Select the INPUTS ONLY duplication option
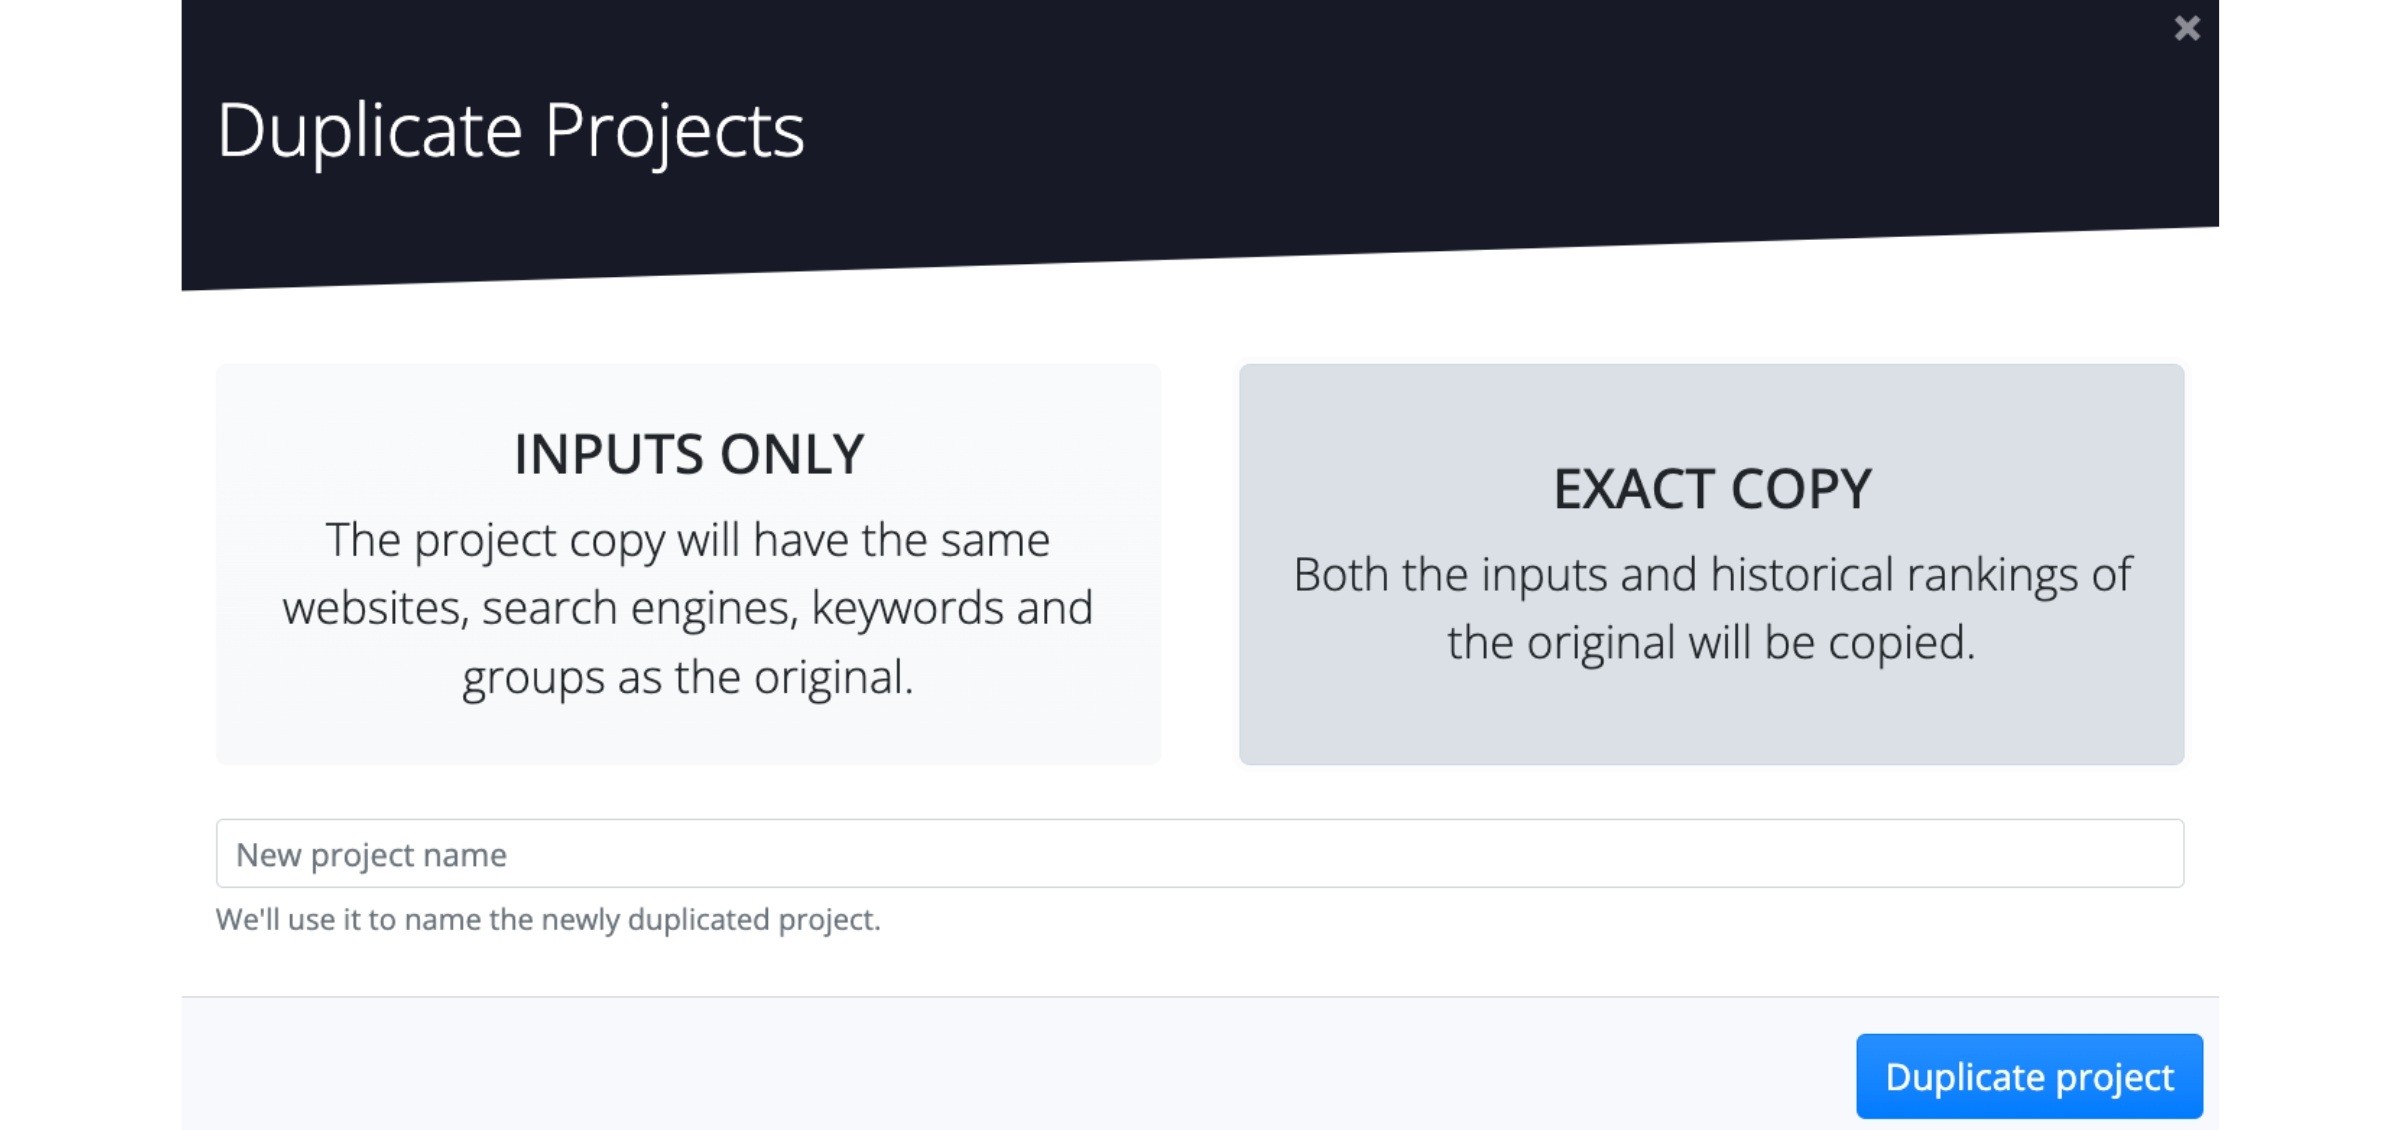The image size is (2400, 1130). tap(688, 564)
